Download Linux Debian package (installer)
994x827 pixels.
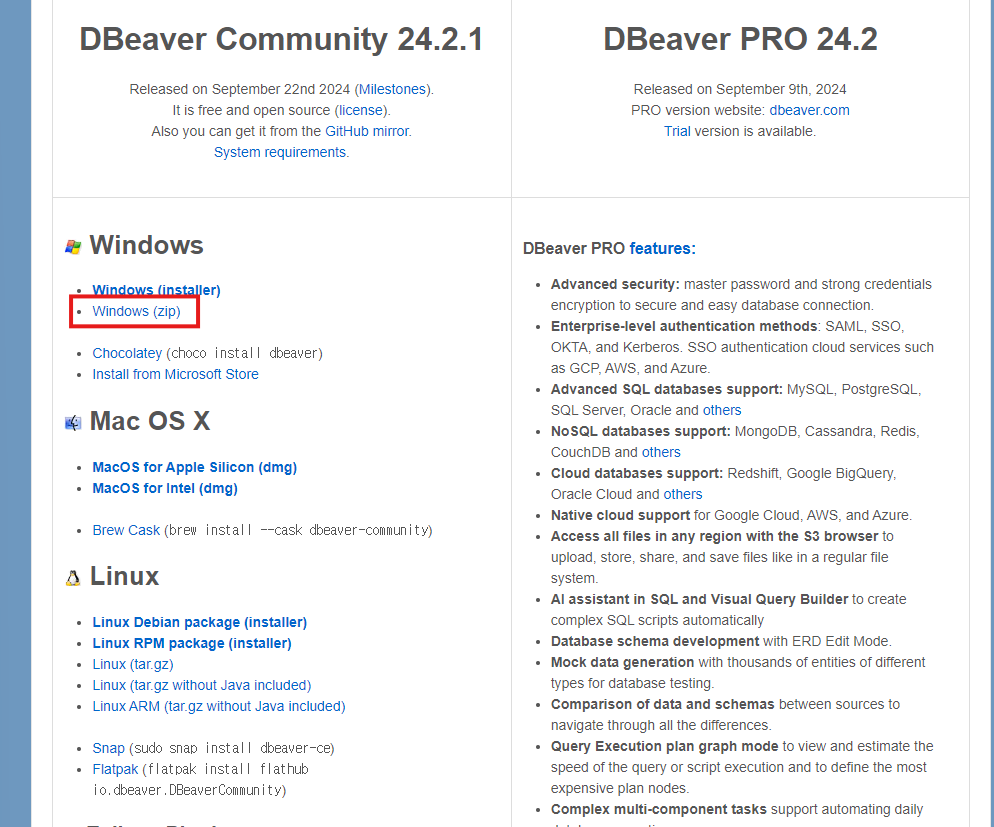[x=200, y=622]
